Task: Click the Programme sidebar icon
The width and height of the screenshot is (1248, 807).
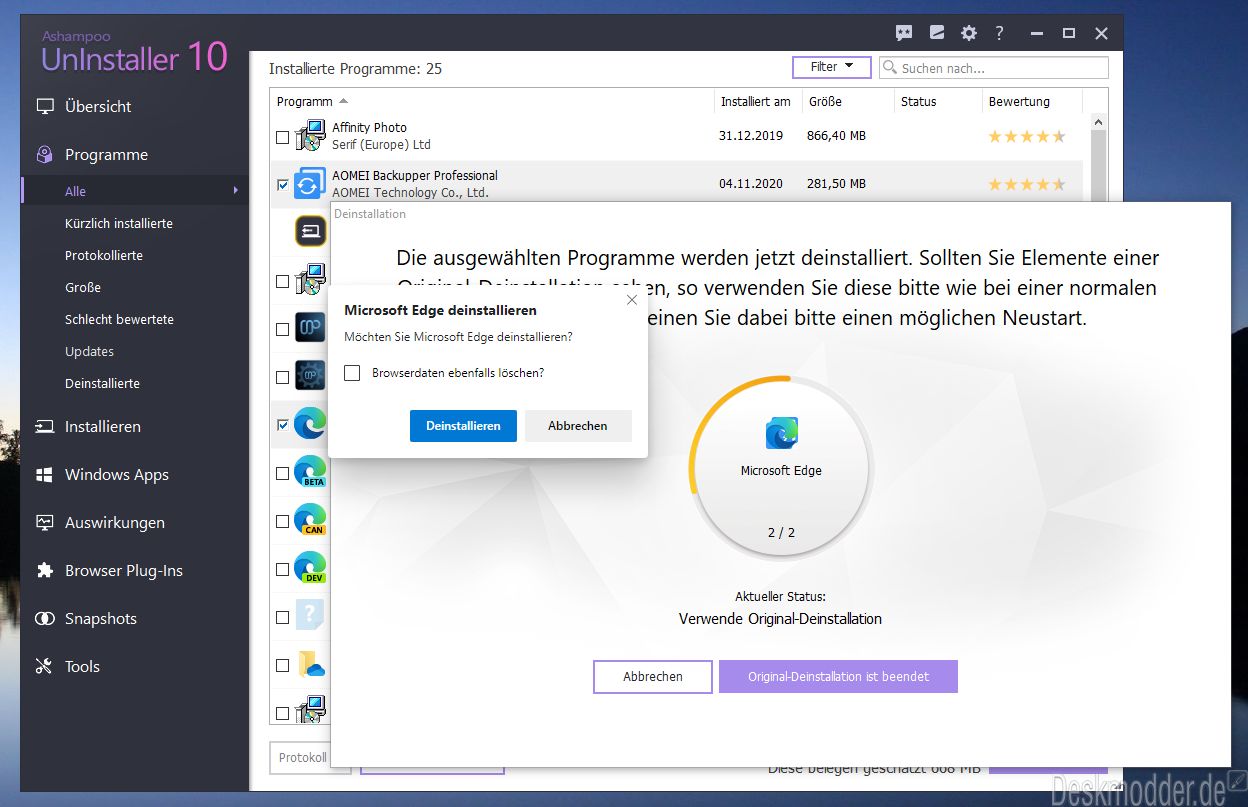Action: [44, 155]
